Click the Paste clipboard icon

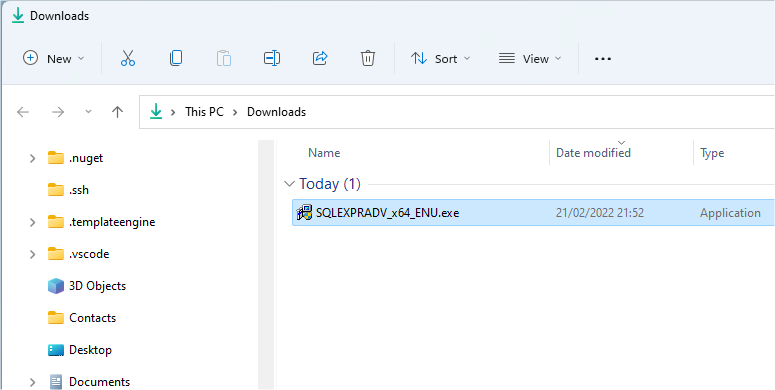coord(224,58)
